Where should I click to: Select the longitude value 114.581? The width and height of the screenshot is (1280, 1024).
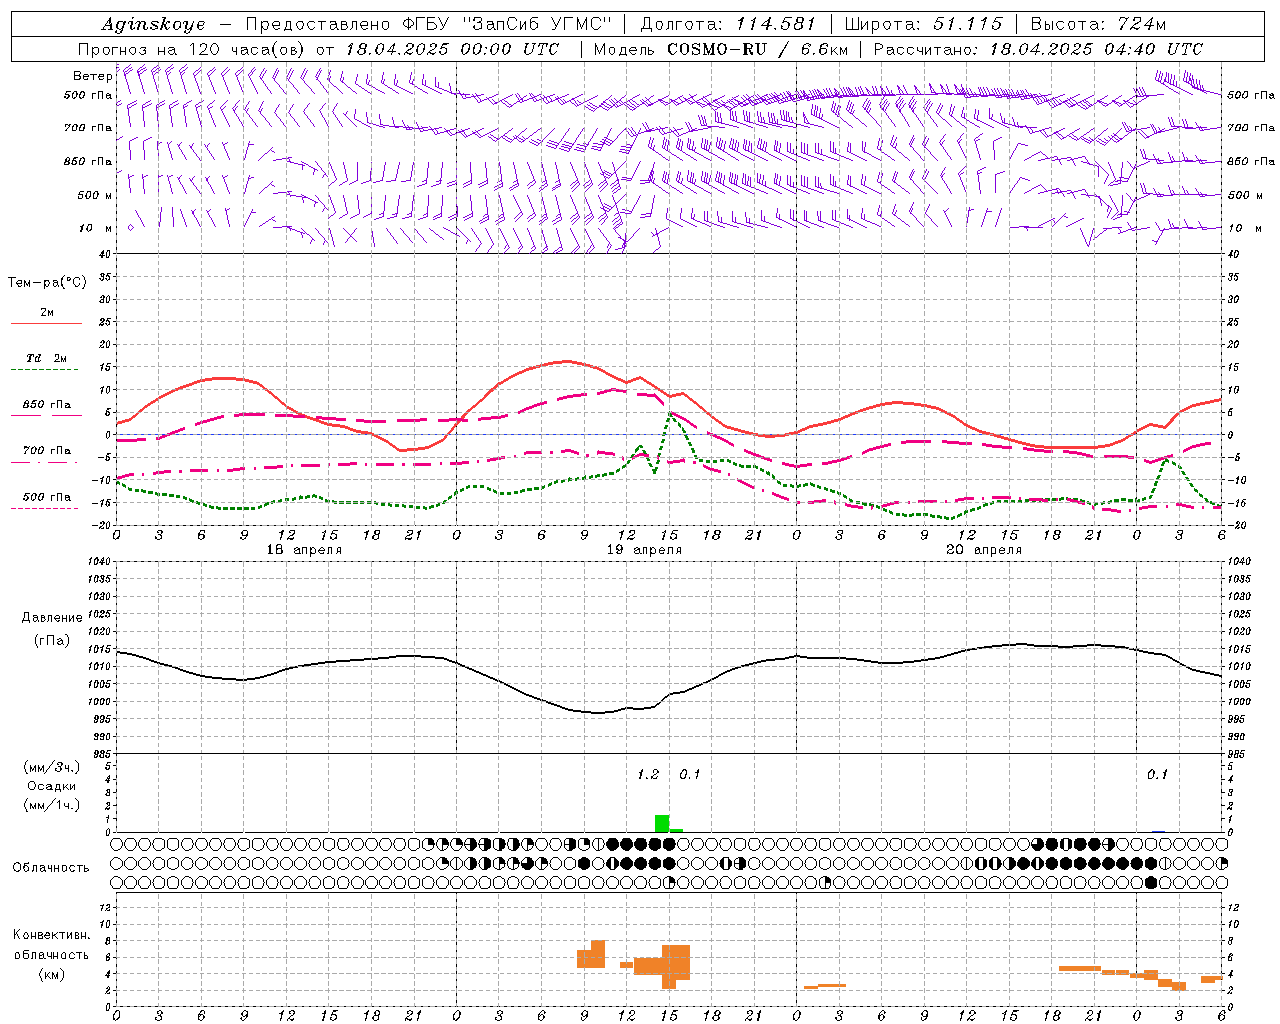pyautogui.click(x=776, y=24)
